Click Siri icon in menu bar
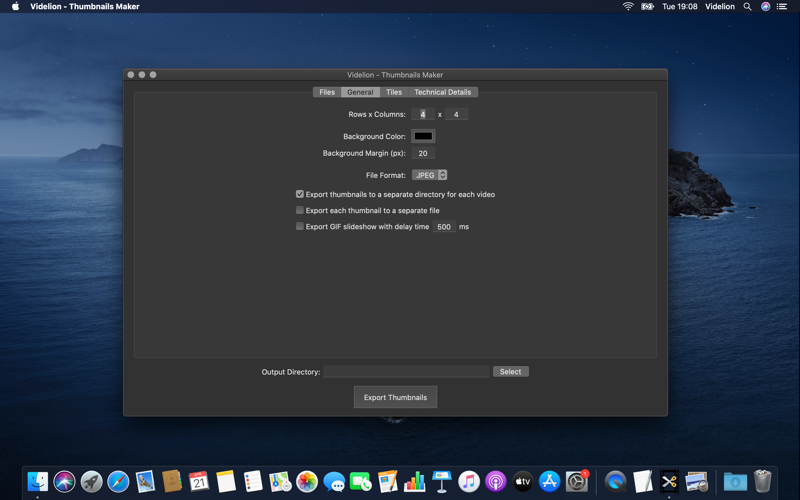This screenshot has width=800, height=500. 765,6
